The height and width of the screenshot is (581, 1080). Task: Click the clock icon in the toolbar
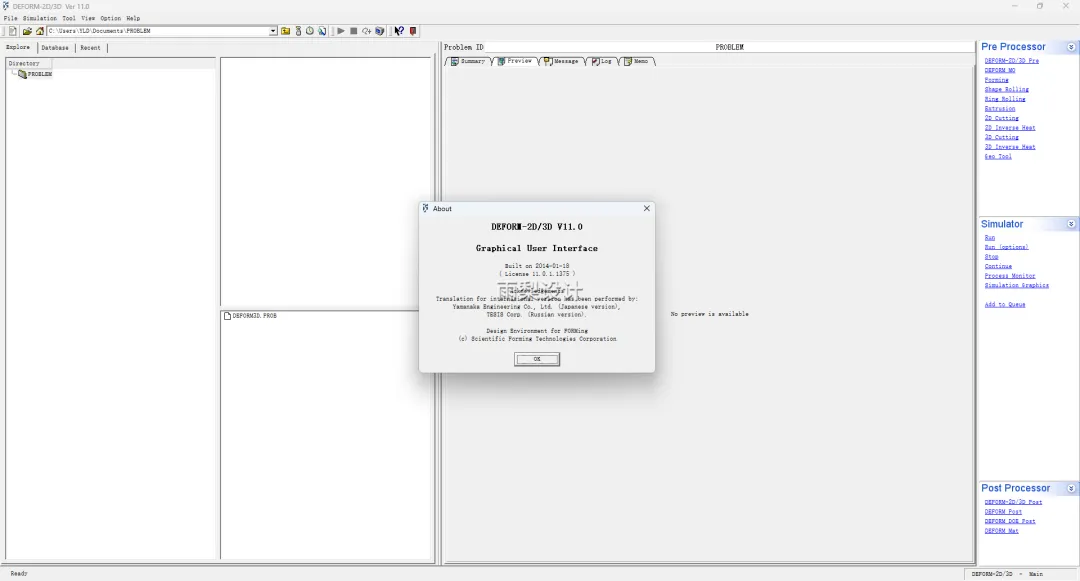(310, 31)
